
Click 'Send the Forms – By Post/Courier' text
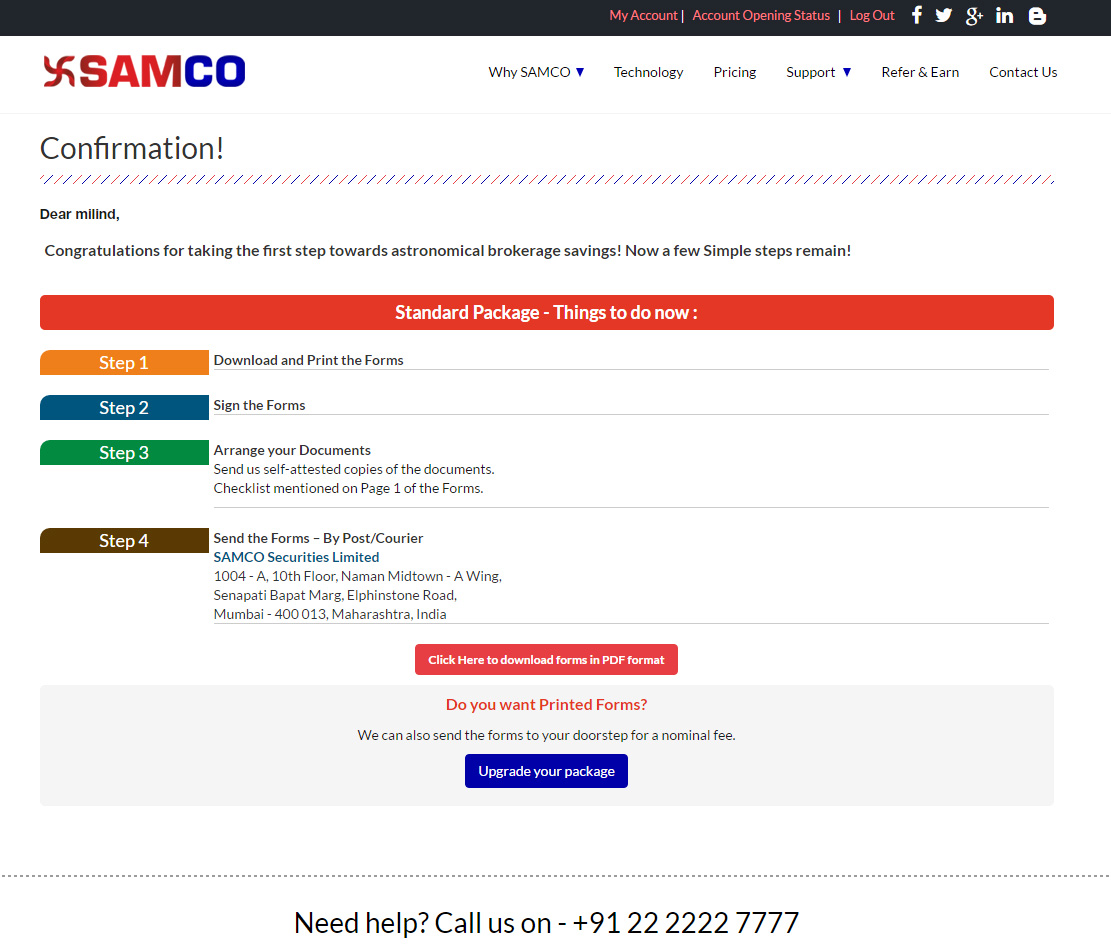tap(318, 538)
